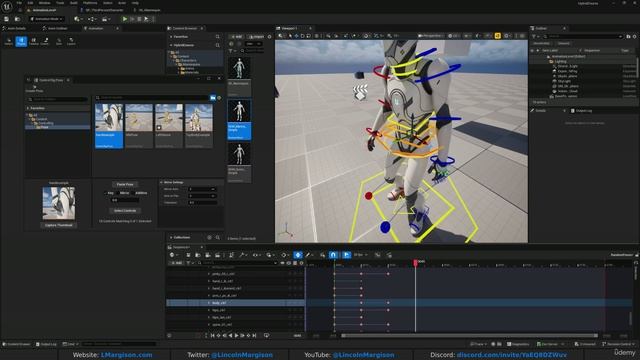Open the 30 fps frame rate dropdown
Viewport: 640px width, 360px height.
(360, 255)
